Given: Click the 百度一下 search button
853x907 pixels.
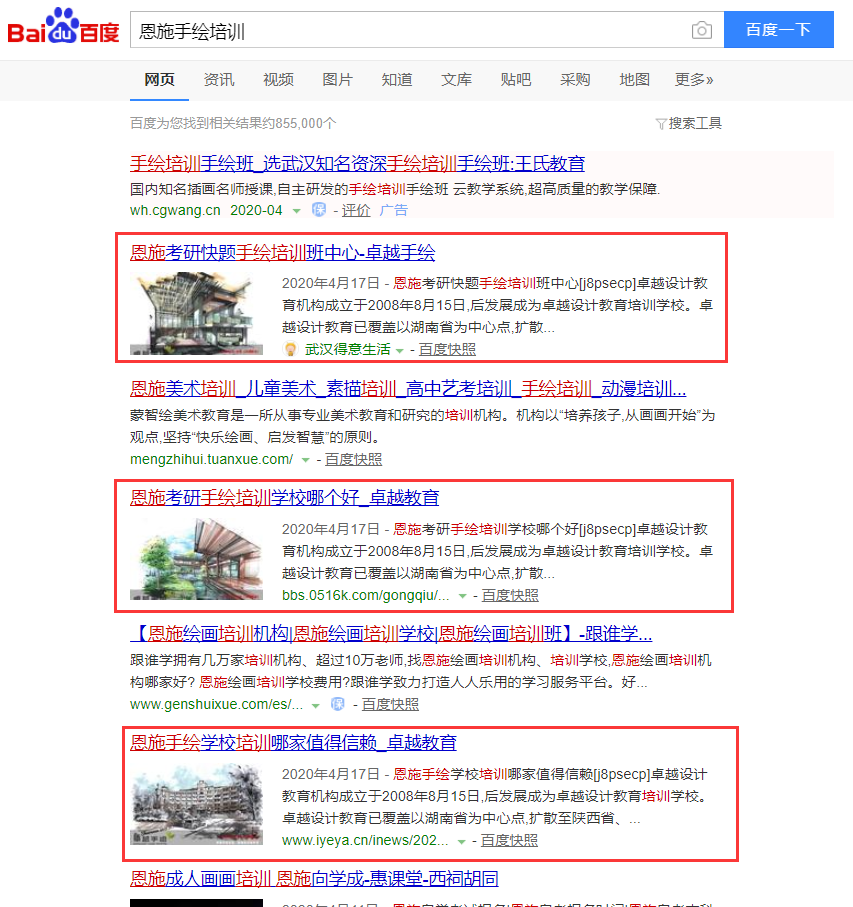Looking at the screenshot, I should (778, 30).
